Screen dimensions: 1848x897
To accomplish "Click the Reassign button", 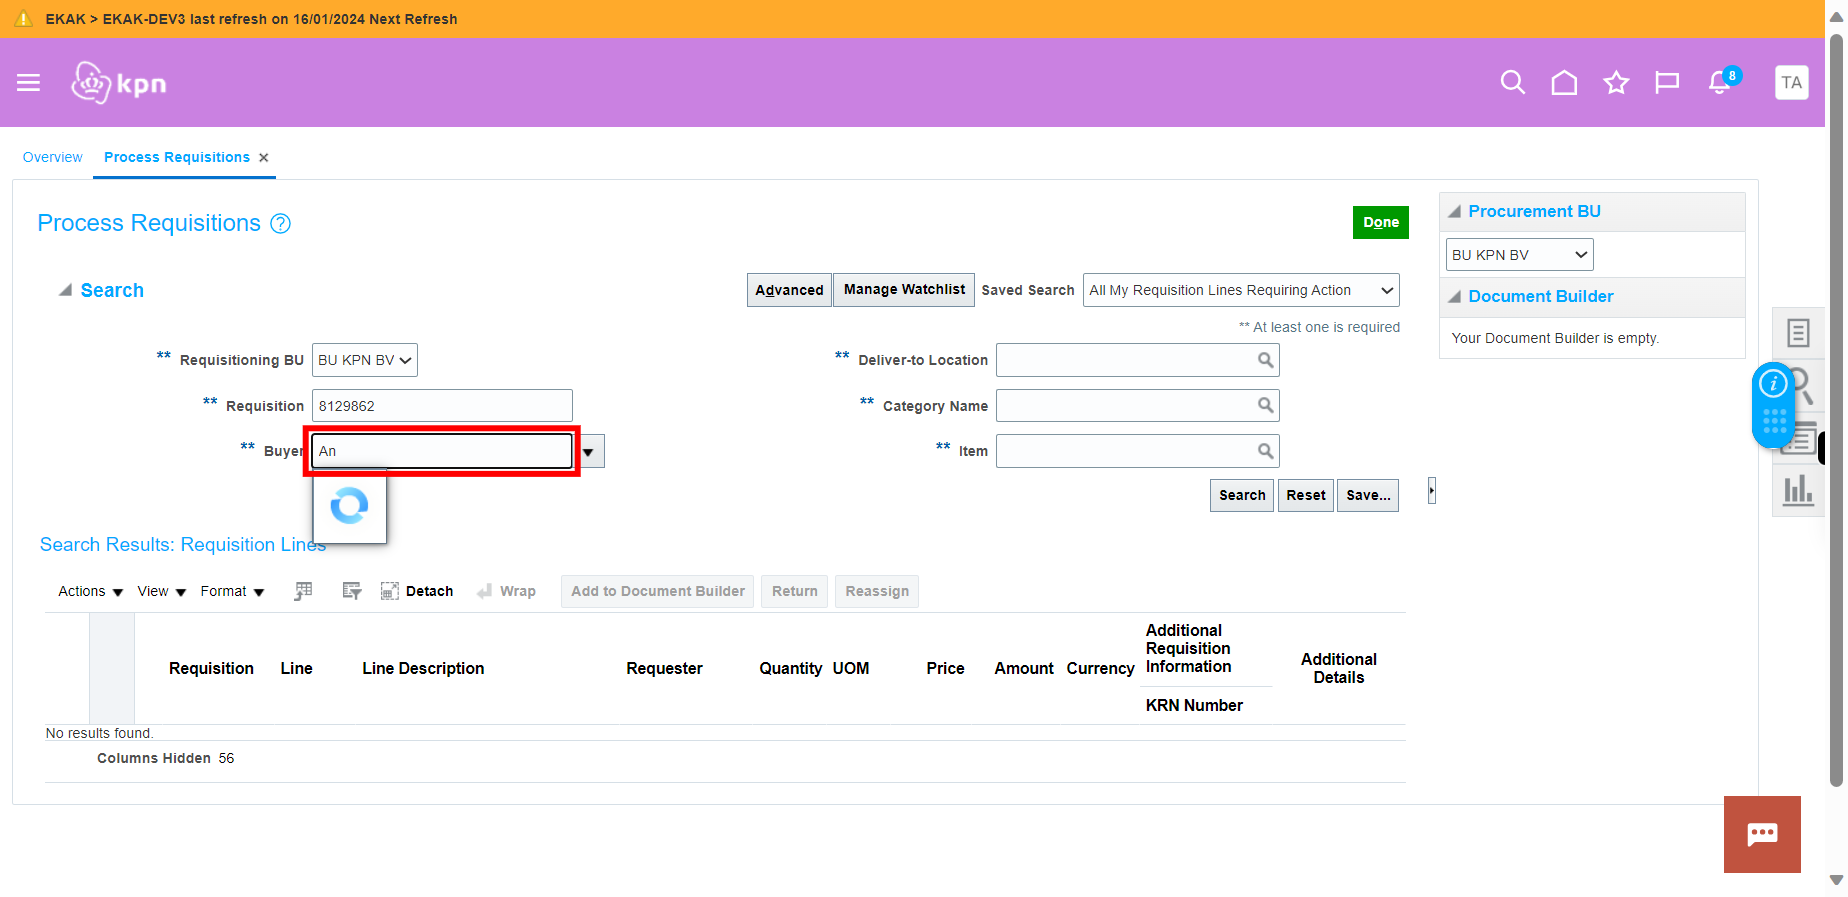I will click(x=877, y=591).
